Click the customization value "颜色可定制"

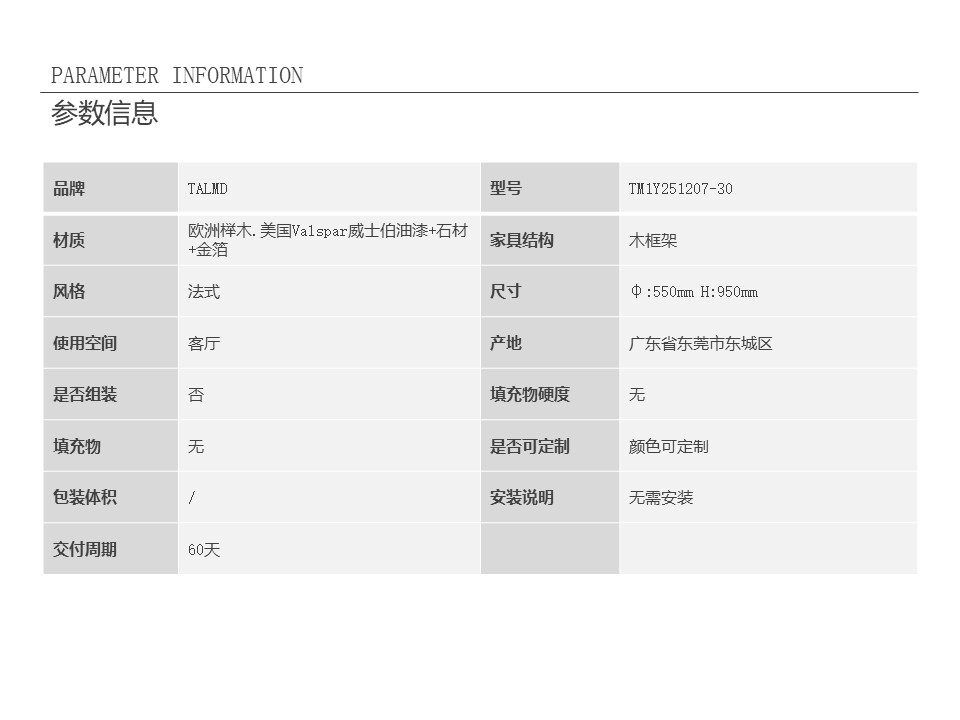(x=668, y=447)
